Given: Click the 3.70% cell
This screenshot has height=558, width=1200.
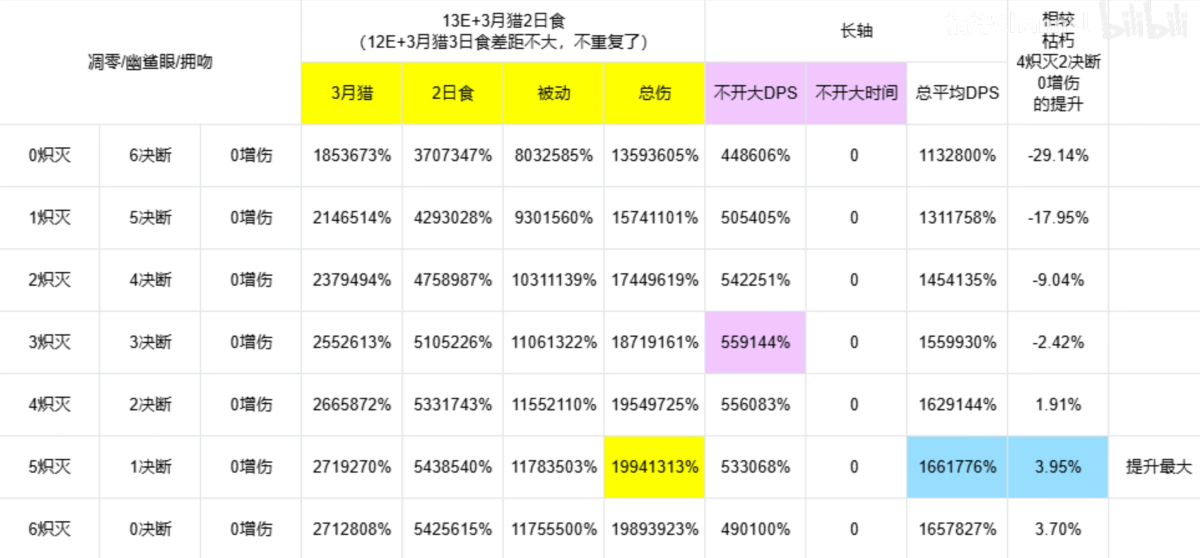Looking at the screenshot, I should tap(1058, 528).
